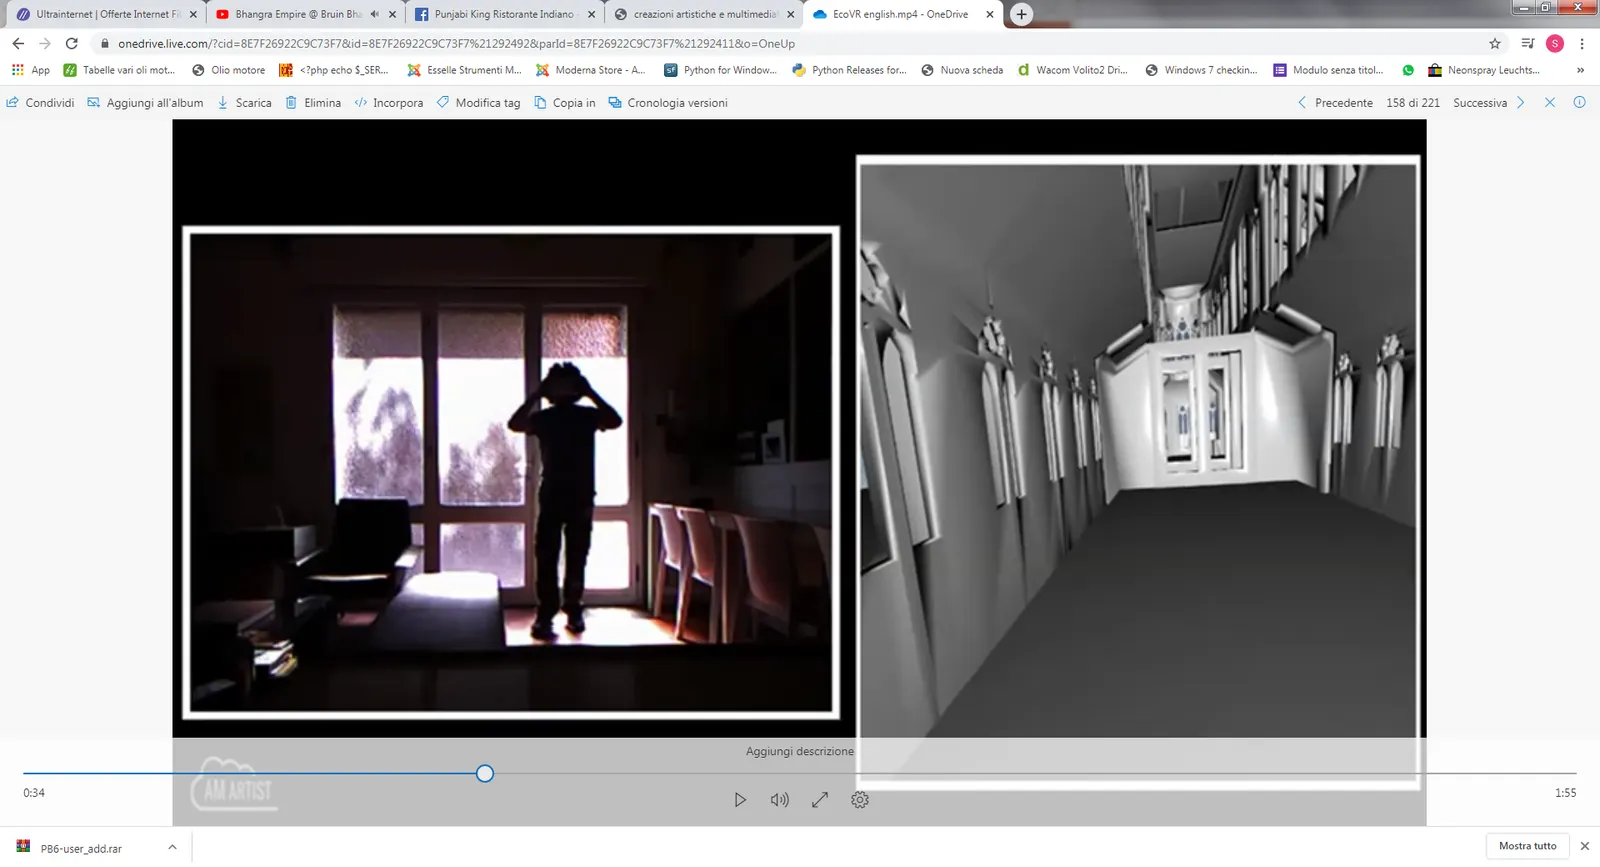
Task: Enter fullscreen video mode
Action: (x=820, y=800)
